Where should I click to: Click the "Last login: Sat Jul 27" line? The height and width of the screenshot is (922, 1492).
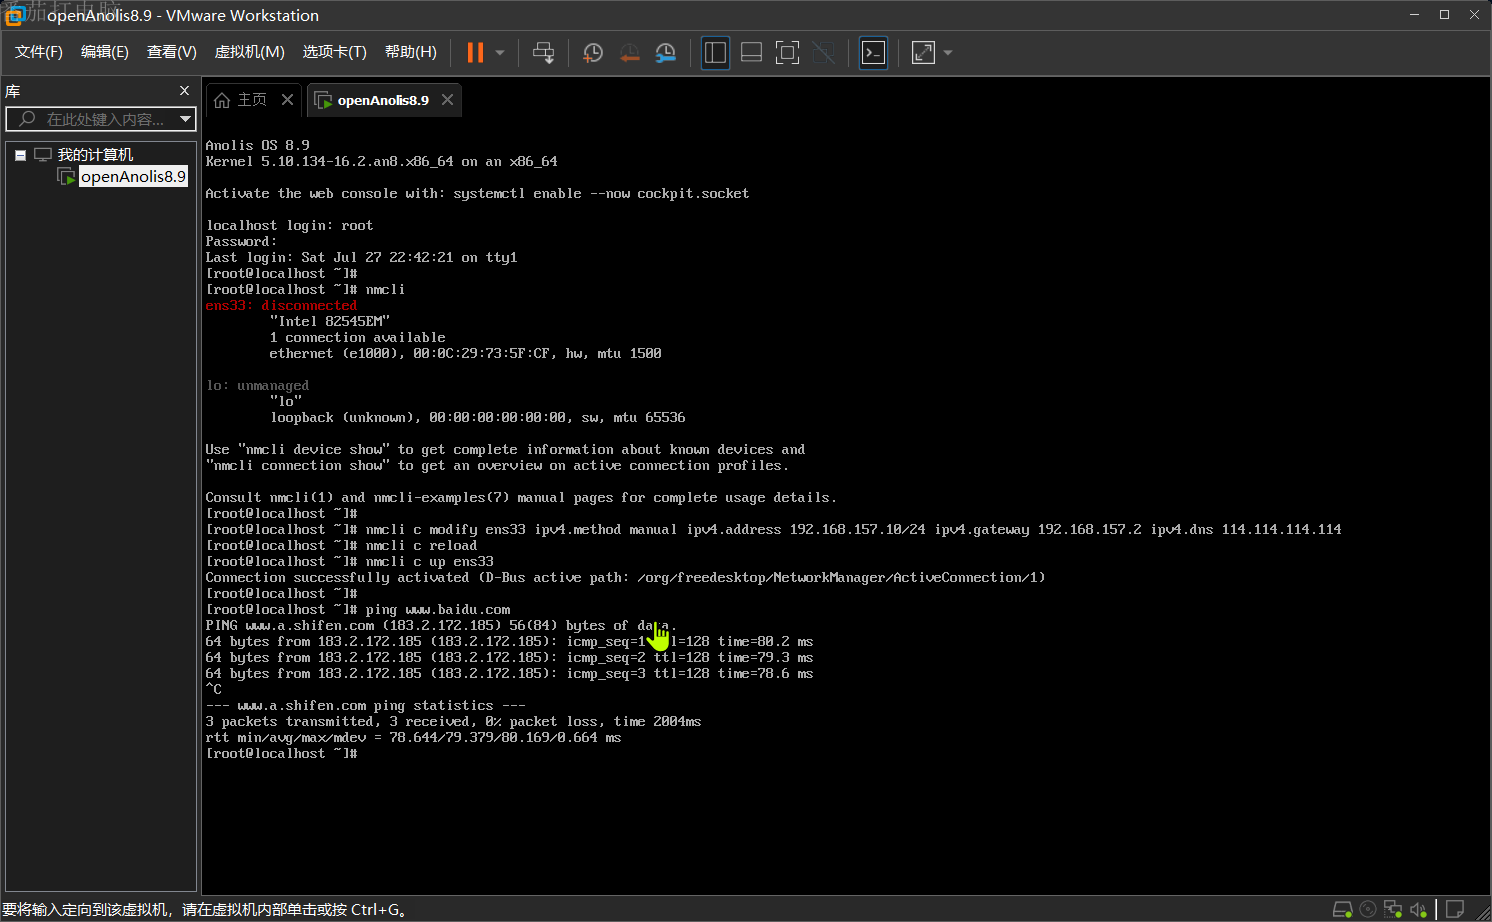[361, 257]
